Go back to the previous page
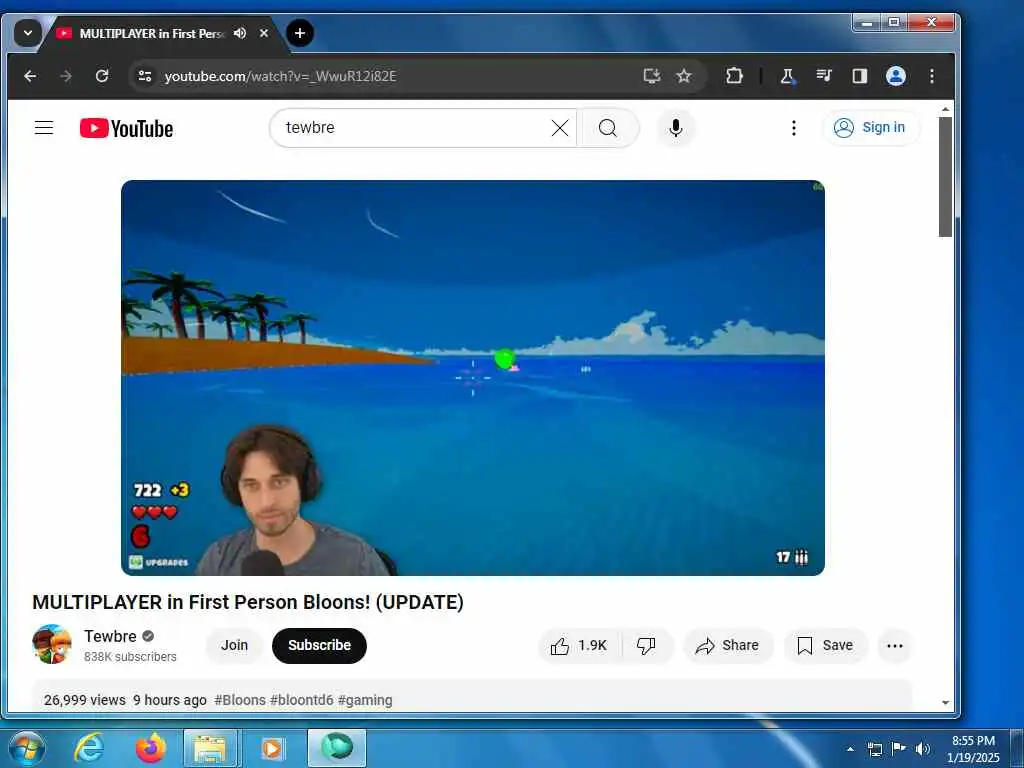Image resolution: width=1024 pixels, height=768 pixels. (x=30, y=76)
